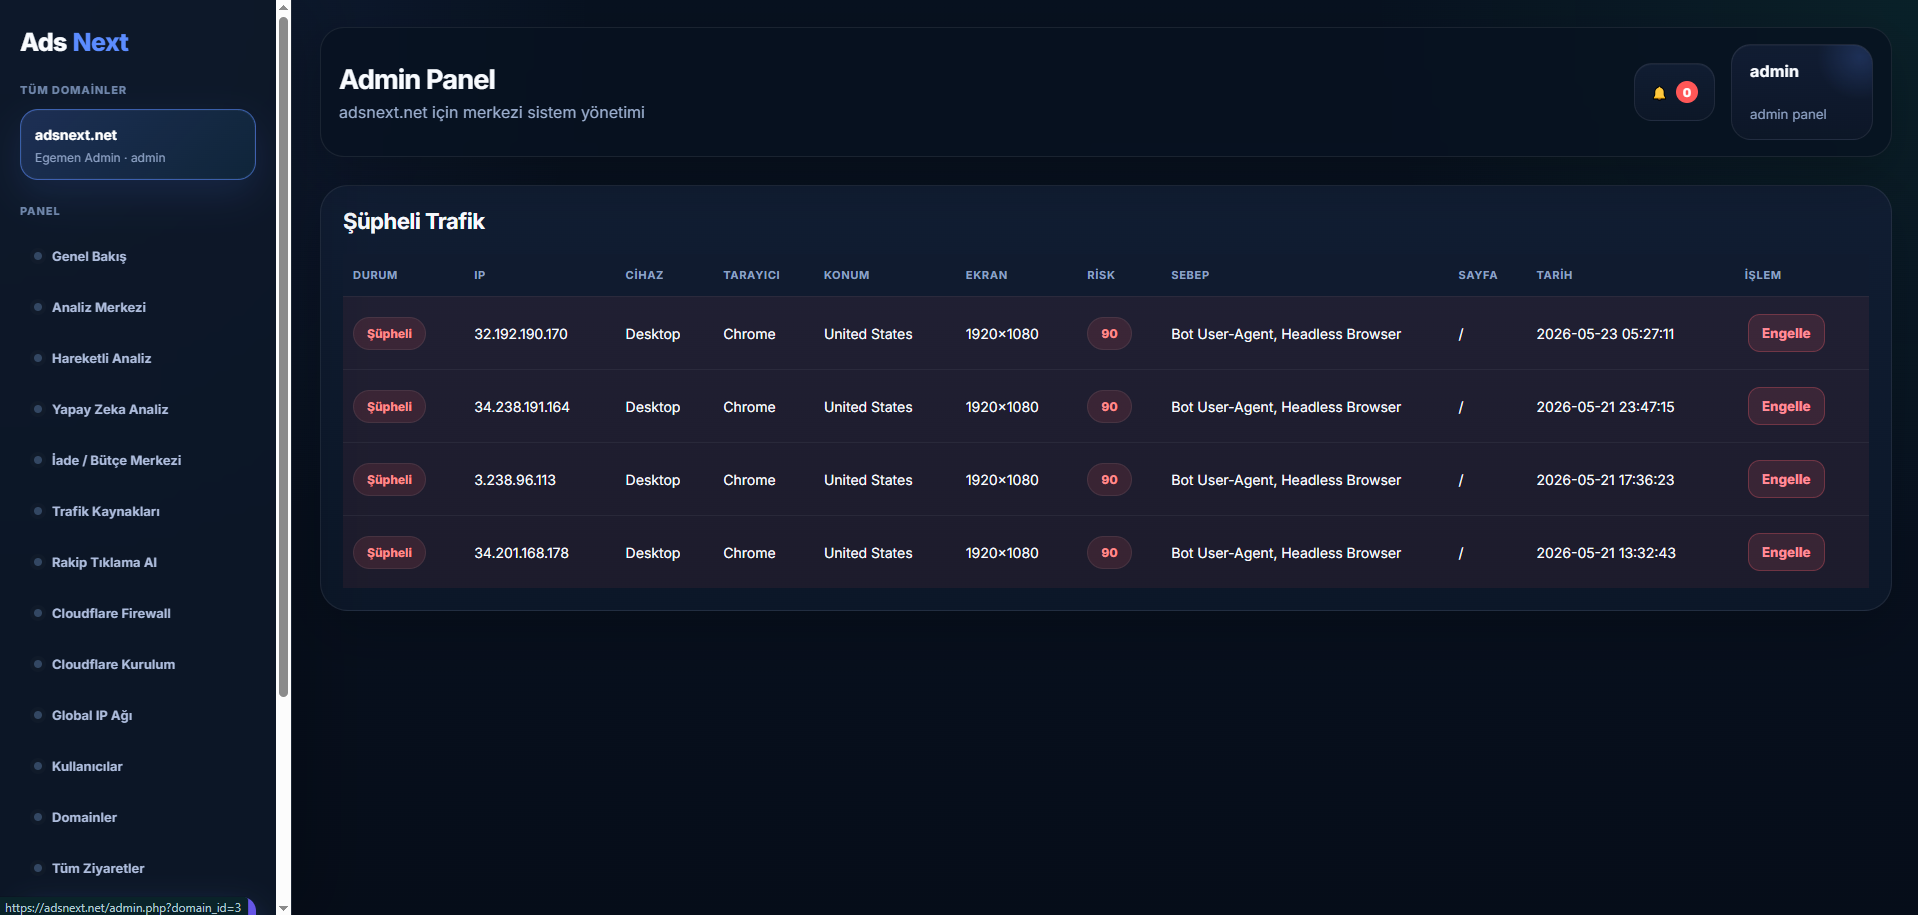The width and height of the screenshot is (1918, 915).
Task: Click the red notification count badge
Action: (x=1687, y=92)
